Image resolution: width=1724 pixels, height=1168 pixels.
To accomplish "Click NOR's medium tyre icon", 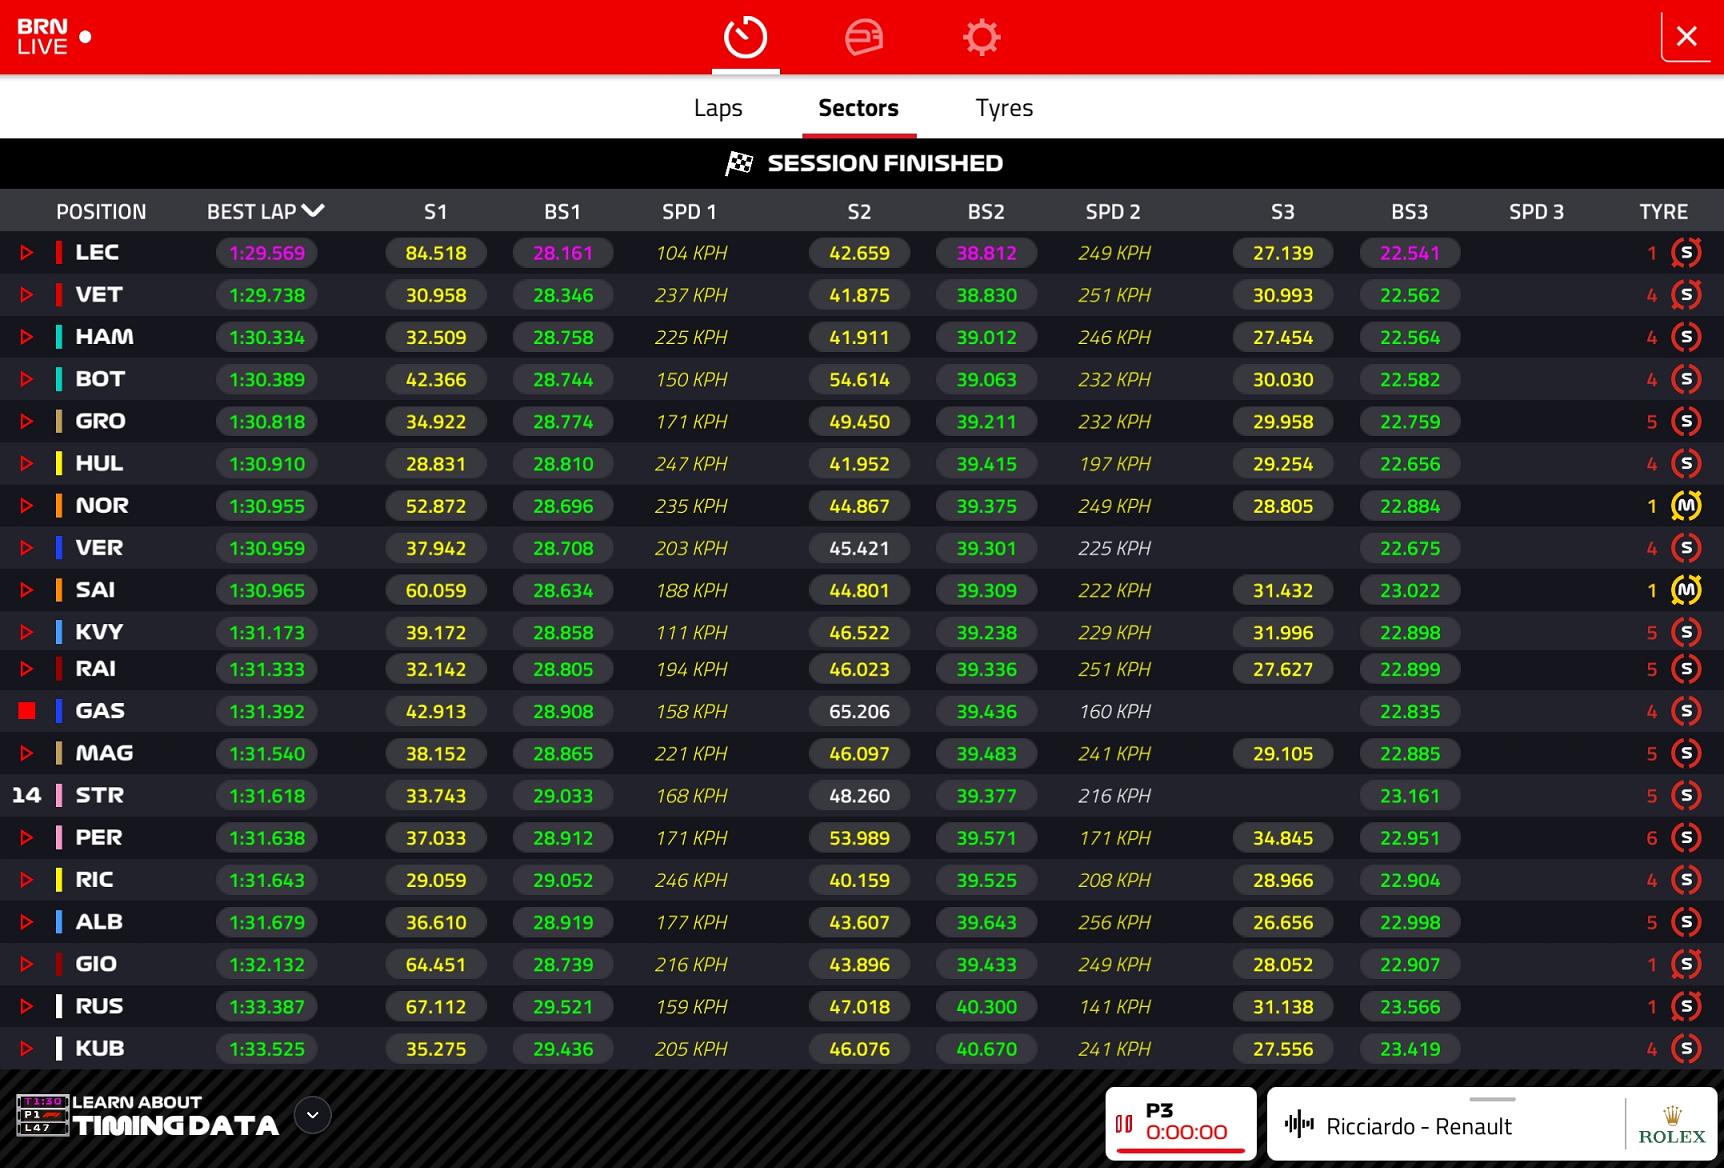I will tap(1686, 506).
